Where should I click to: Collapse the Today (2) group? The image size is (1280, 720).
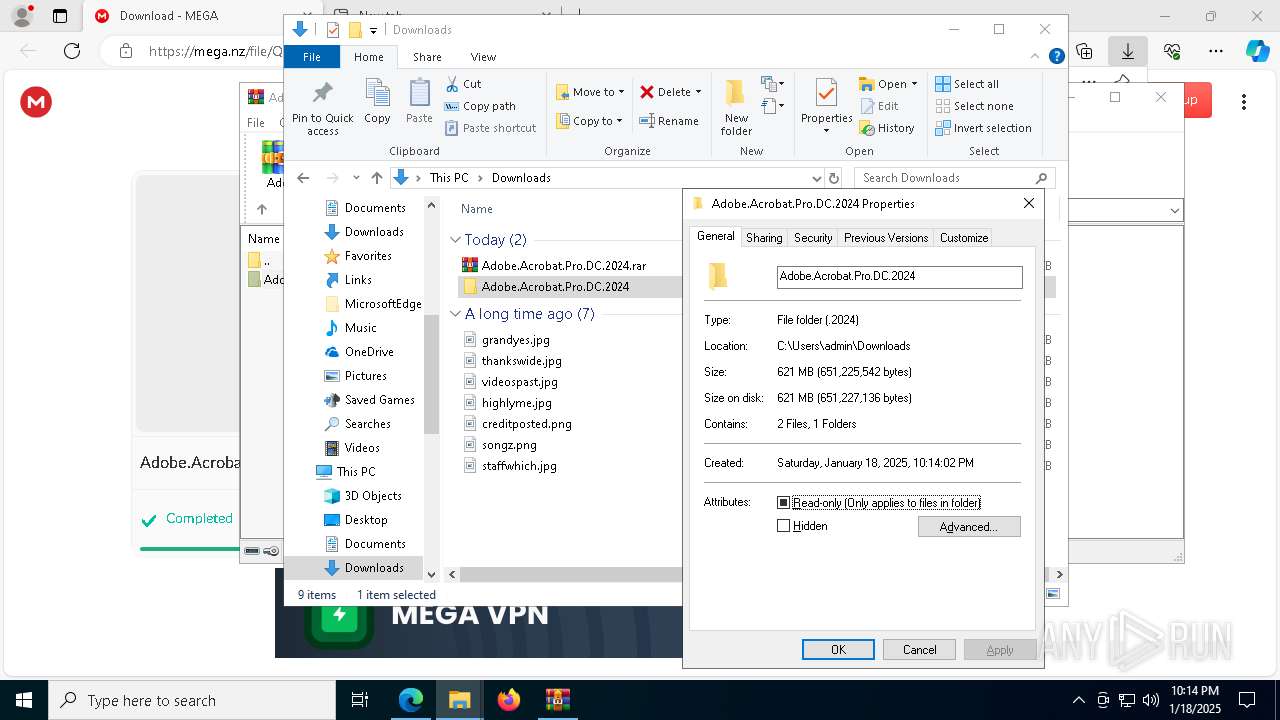(455, 240)
